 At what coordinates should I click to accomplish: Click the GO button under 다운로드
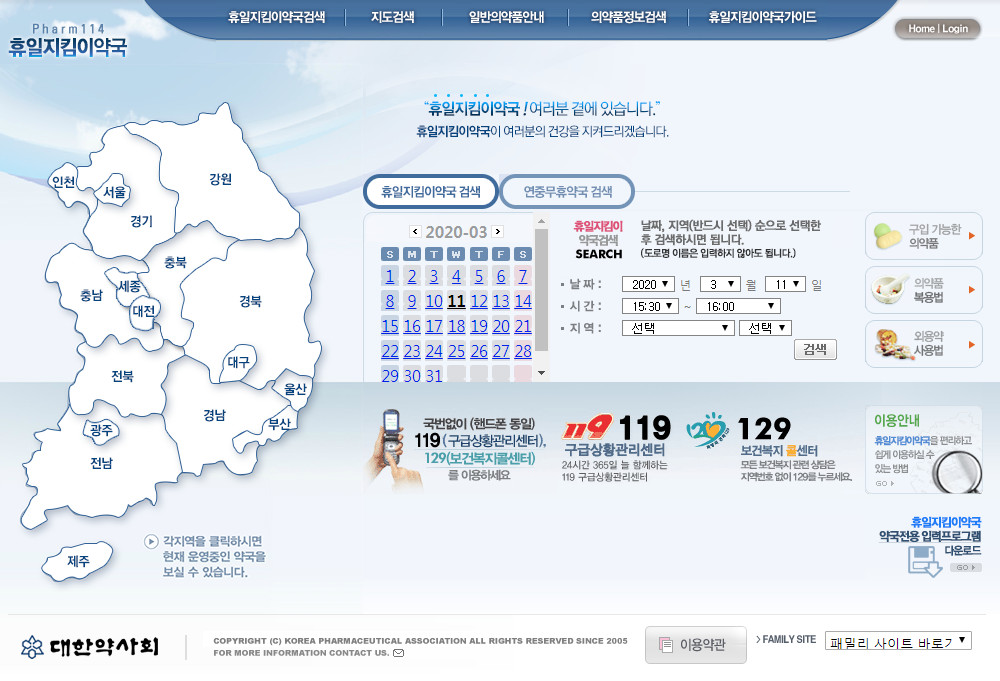point(966,567)
